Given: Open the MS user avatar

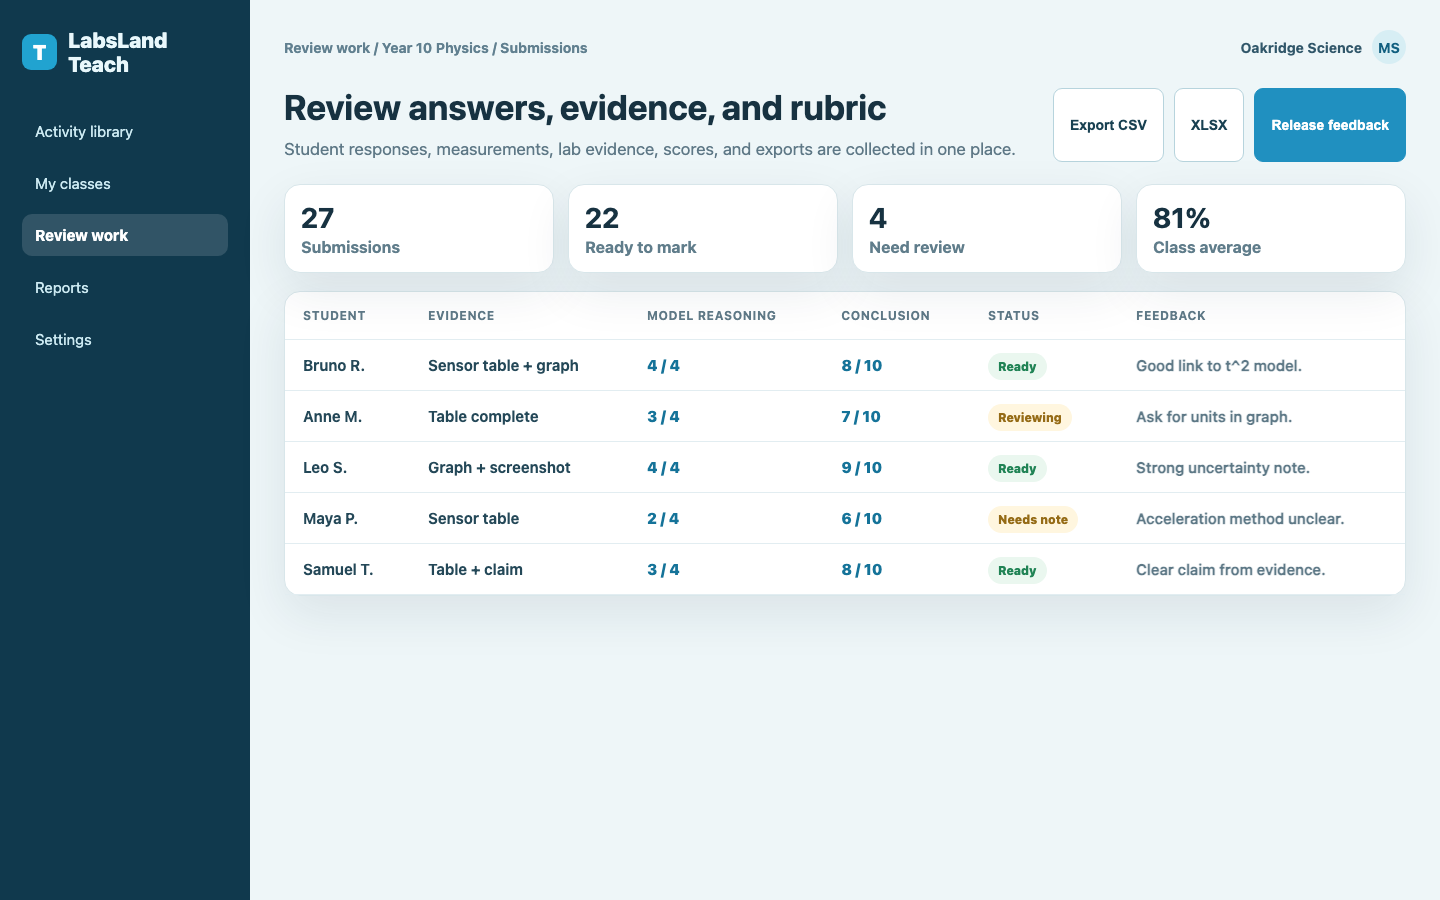Looking at the screenshot, I should 1388,48.
